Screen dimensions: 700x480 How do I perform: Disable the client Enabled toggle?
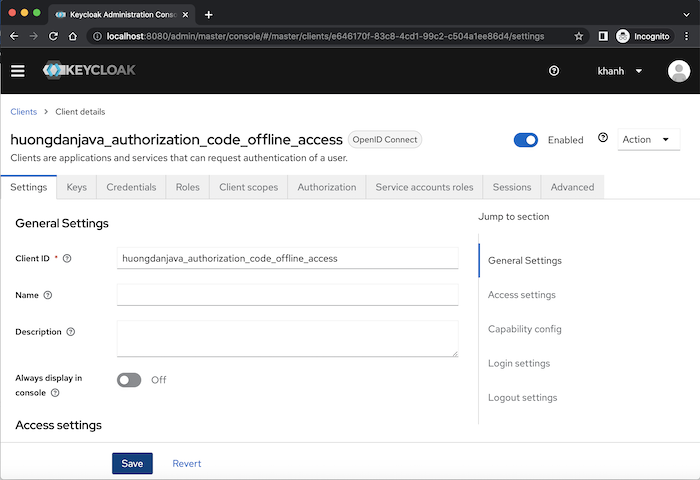click(525, 140)
